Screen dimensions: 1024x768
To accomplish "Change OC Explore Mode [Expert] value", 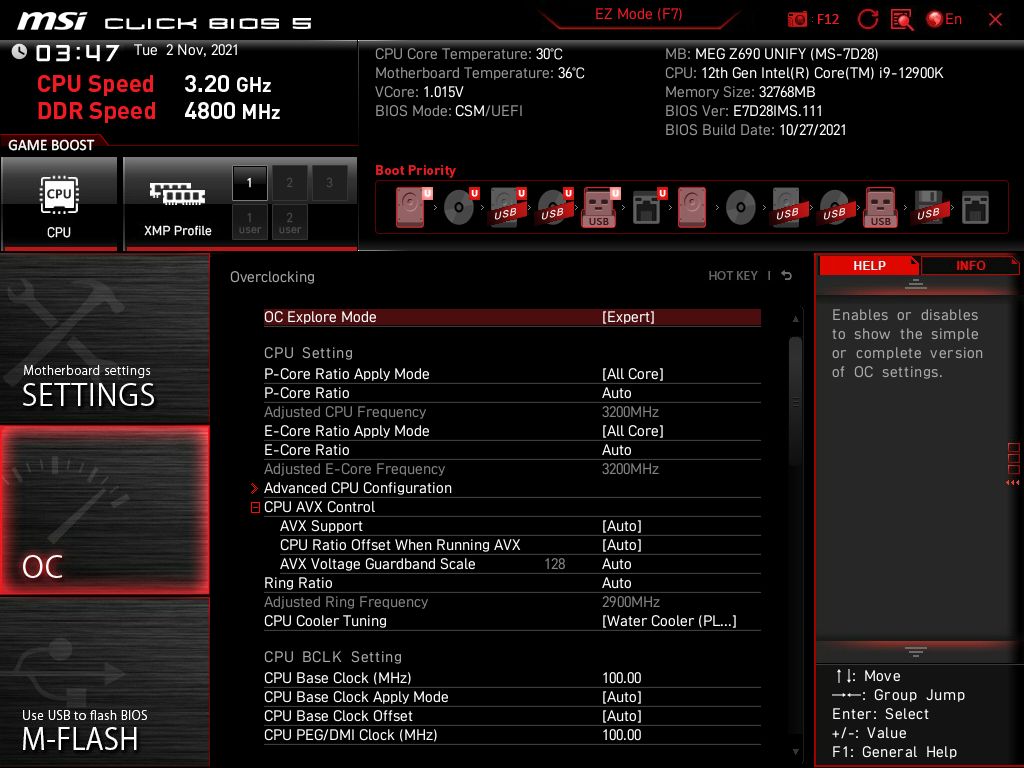I will click(x=628, y=317).
